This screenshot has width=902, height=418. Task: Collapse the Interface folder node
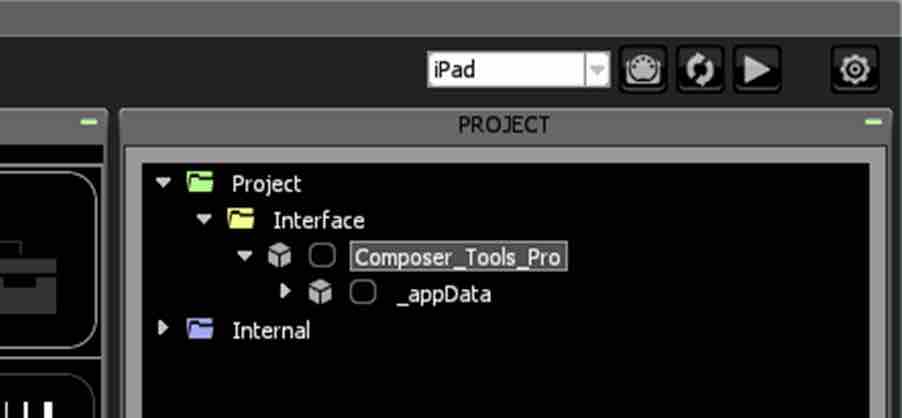point(204,219)
